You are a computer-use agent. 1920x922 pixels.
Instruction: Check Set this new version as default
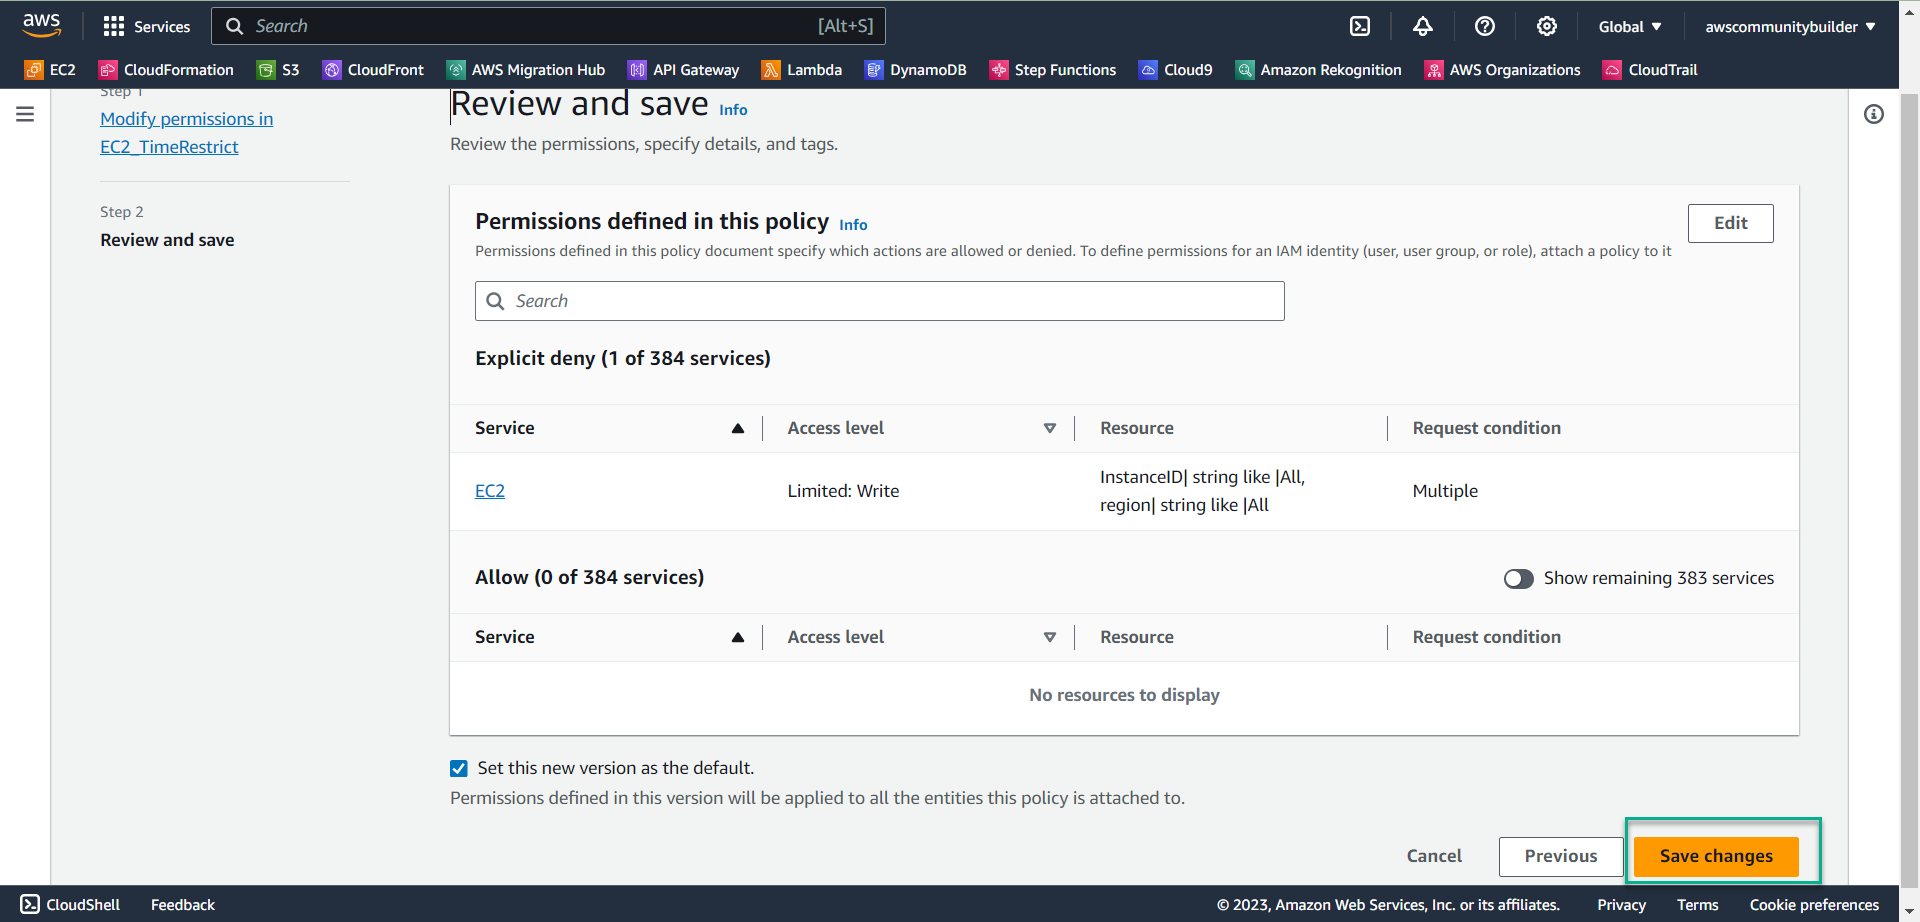pyautogui.click(x=459, y=768)
